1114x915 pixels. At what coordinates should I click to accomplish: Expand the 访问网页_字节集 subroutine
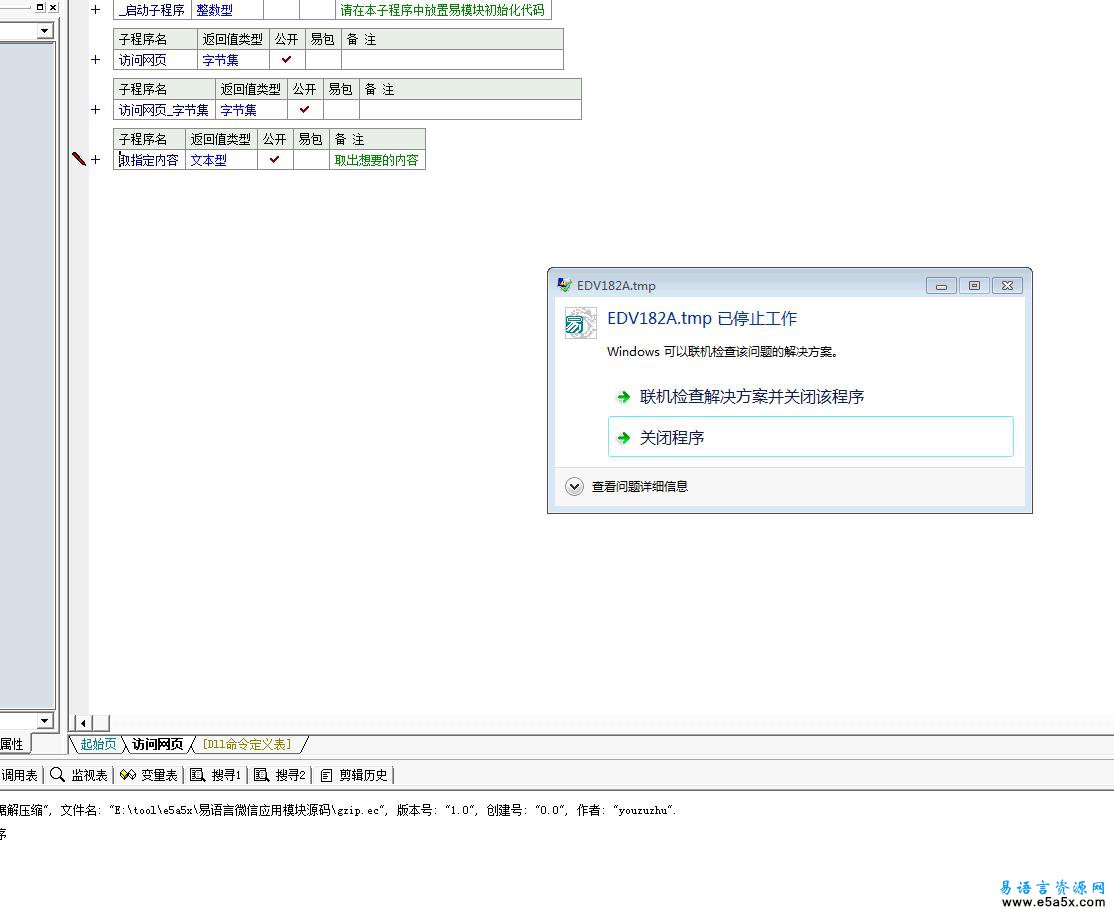(x=95, y=109)
